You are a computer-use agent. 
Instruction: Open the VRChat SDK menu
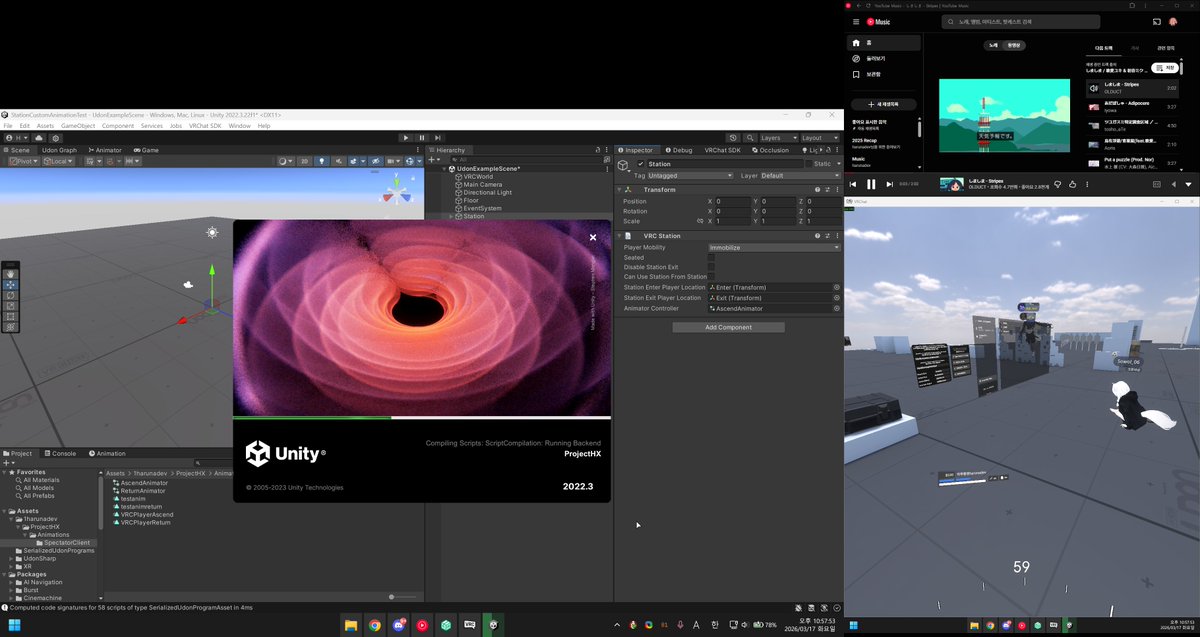(x=205, y=126)
